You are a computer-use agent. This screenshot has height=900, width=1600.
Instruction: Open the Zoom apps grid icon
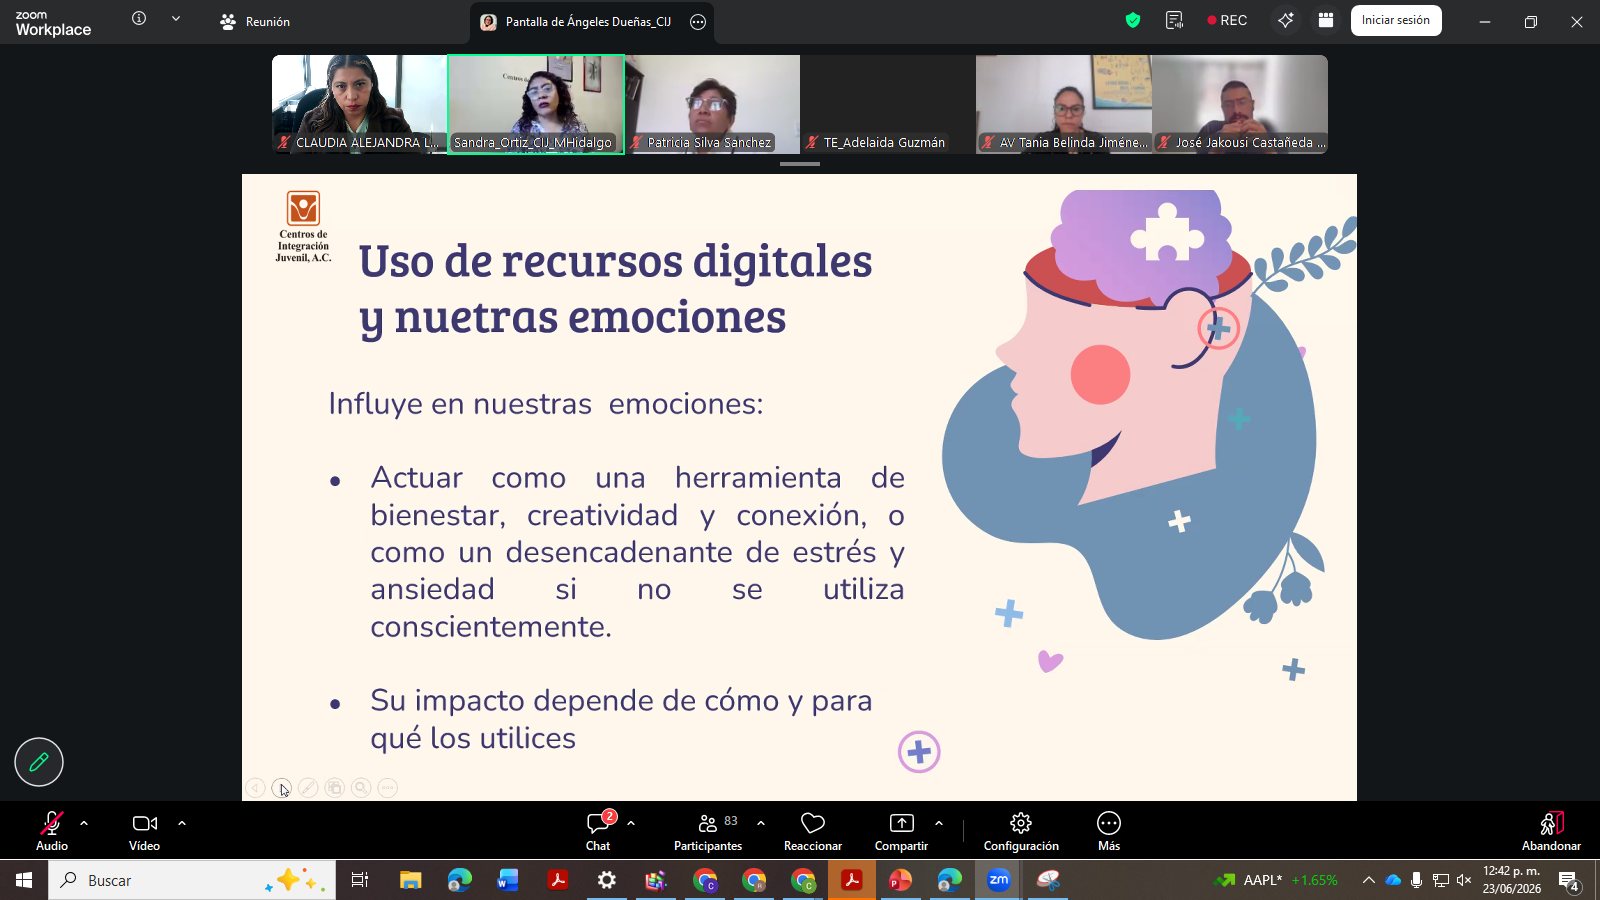point(1326,20)
